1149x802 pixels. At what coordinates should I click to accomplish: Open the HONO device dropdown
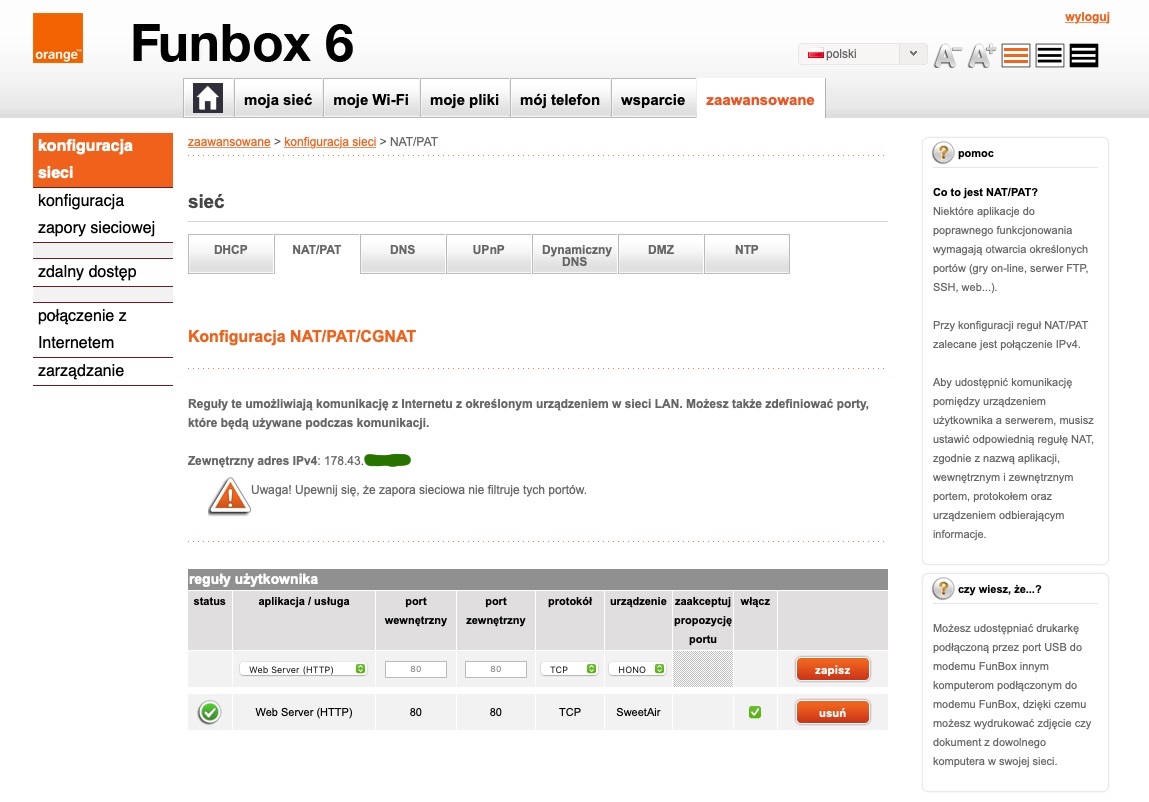pos(638,669)
